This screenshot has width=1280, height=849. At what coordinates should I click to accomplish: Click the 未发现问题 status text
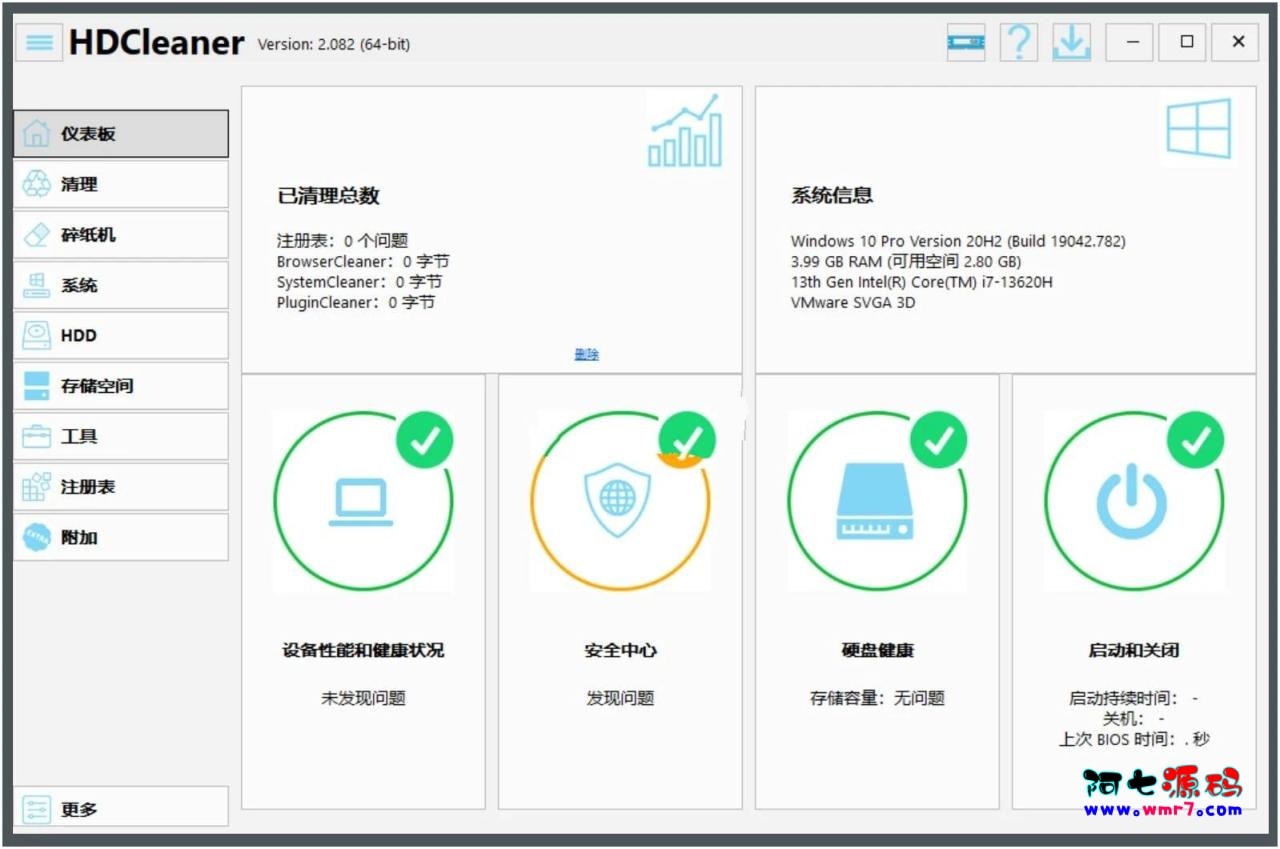click(363, 698)
